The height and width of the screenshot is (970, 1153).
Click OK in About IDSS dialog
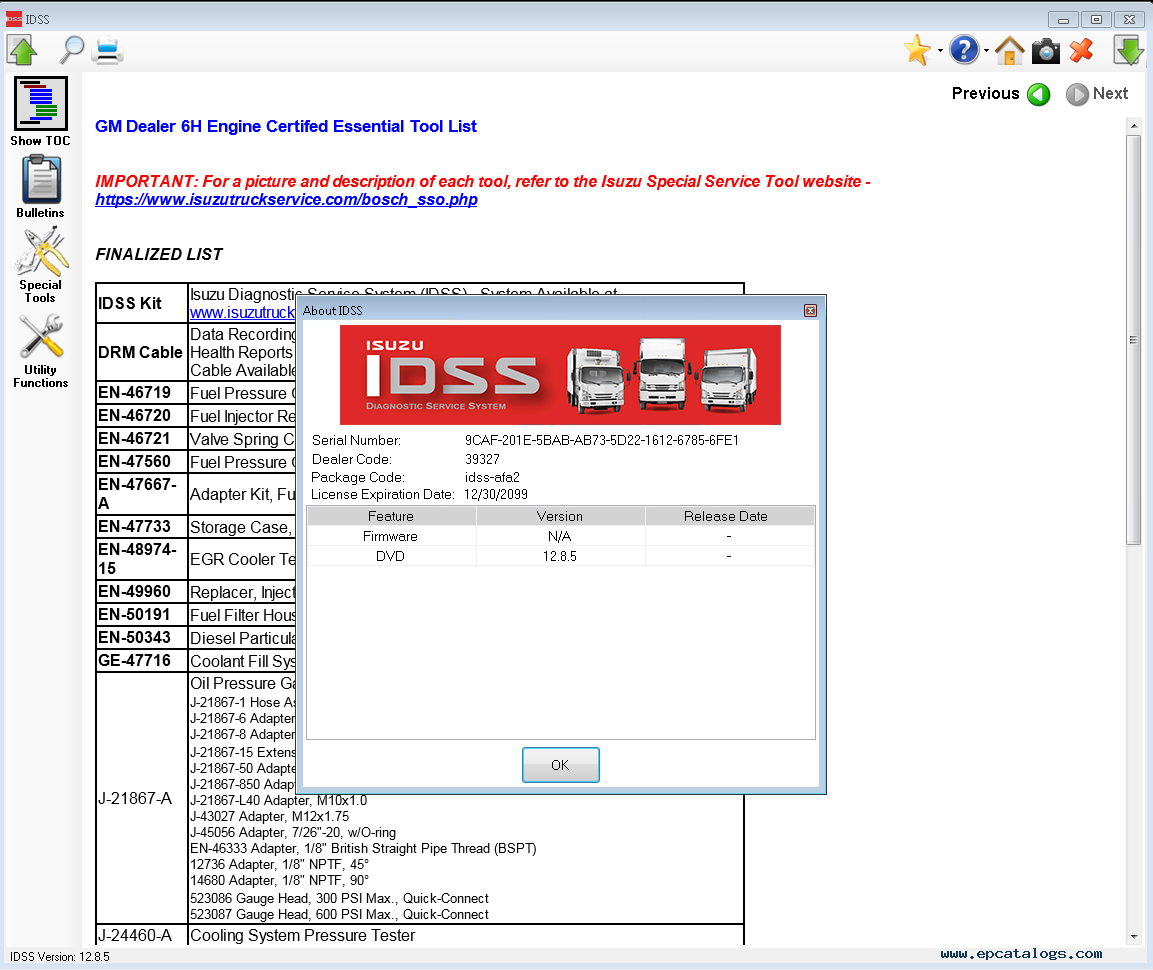pyautogui.click(x=560, y=765)
